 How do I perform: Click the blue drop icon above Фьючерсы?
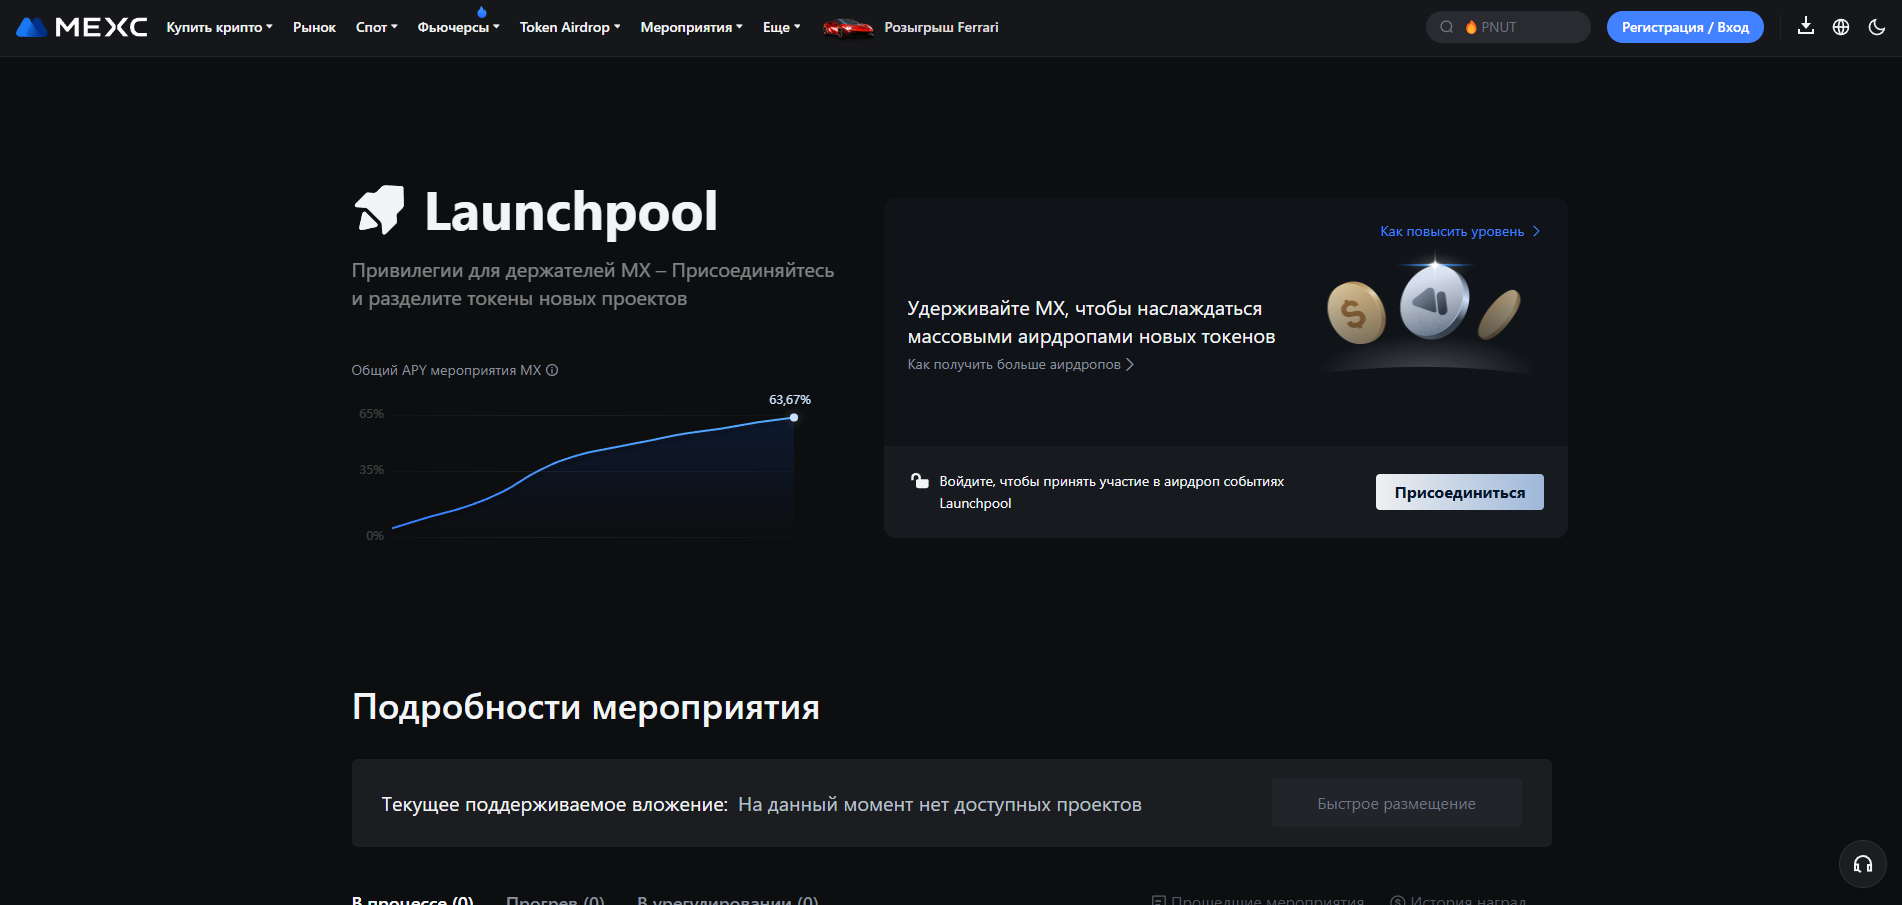click(482, 12)
